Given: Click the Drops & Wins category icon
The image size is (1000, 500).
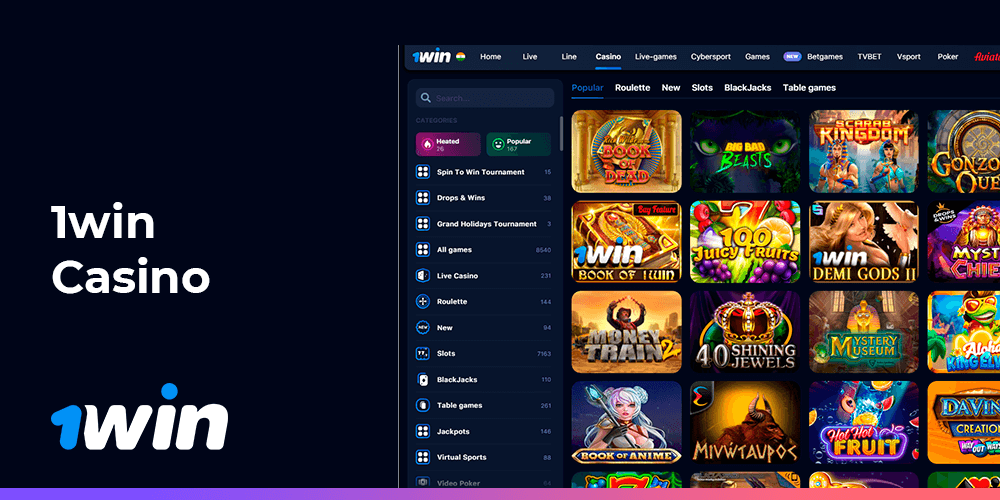Looking at the screenshot, I should (423, 198).
